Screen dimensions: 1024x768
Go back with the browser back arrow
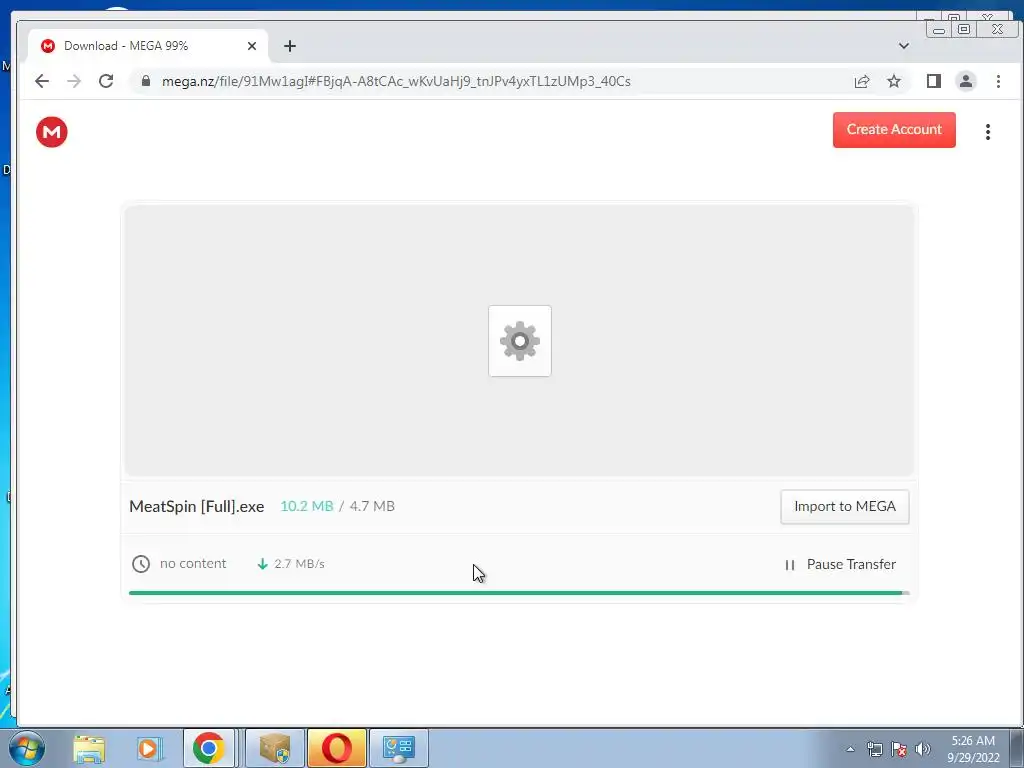tap(42, 81)
